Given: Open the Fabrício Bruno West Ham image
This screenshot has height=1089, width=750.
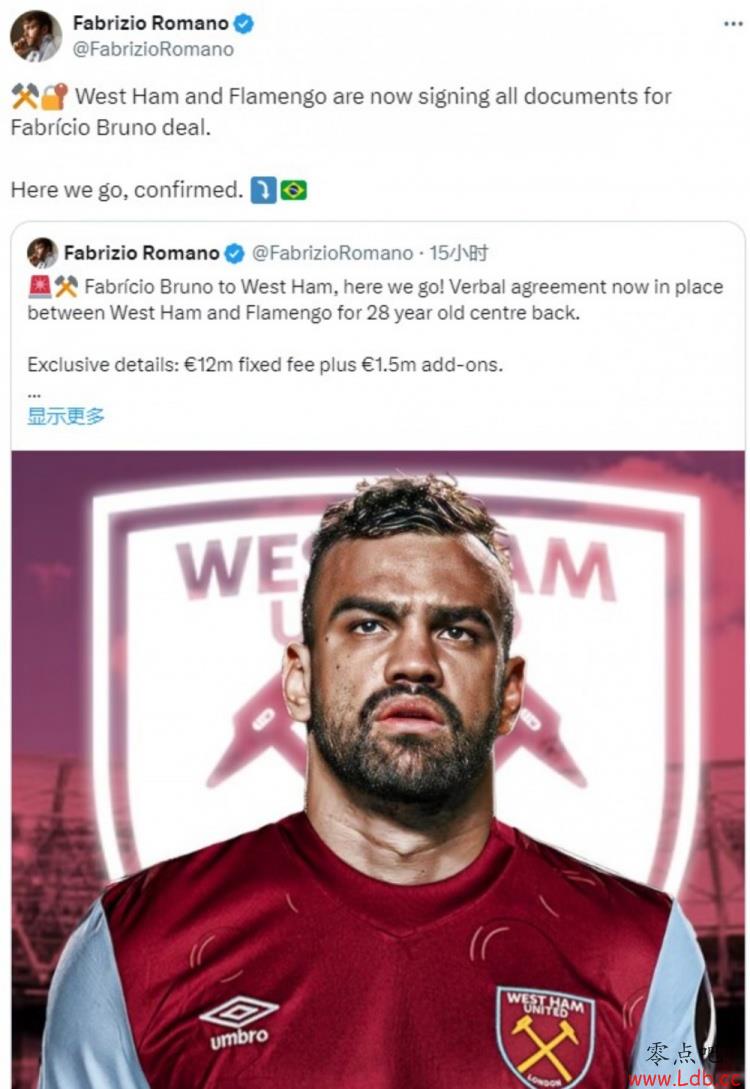Looking at the screenshot, I should pos(378,770).
